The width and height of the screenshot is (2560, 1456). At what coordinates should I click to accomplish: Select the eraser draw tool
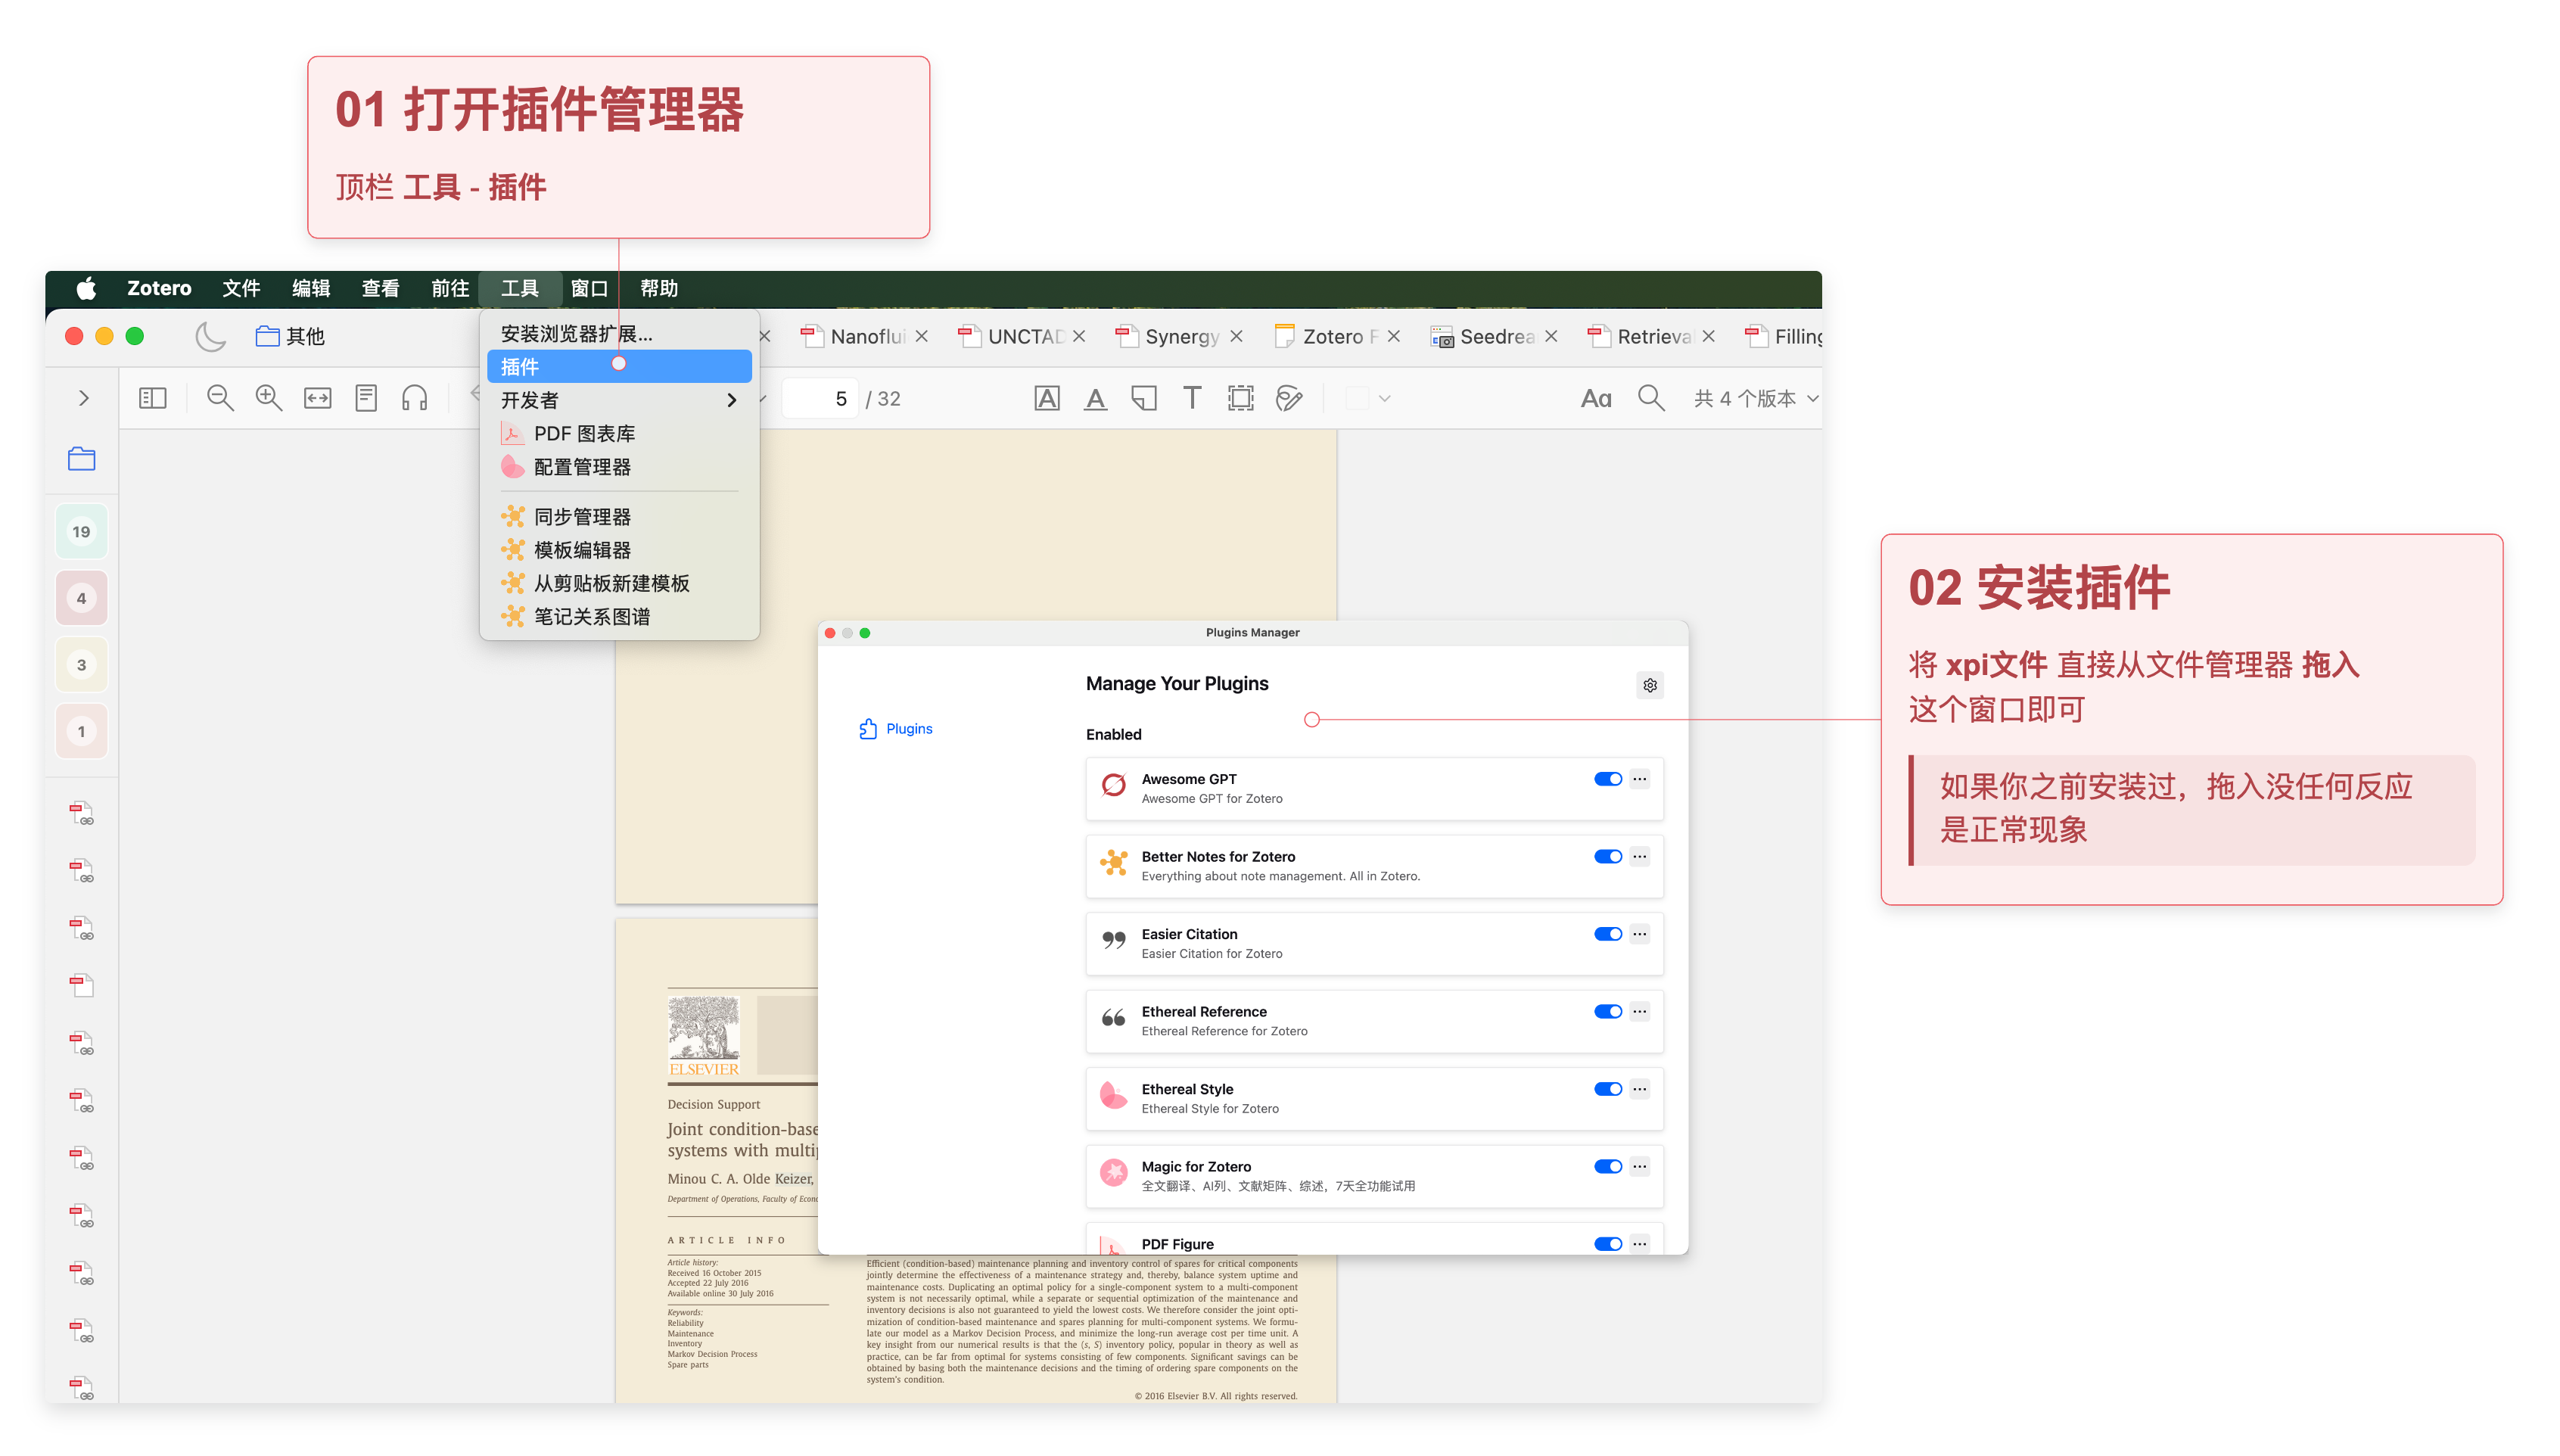1289,399
